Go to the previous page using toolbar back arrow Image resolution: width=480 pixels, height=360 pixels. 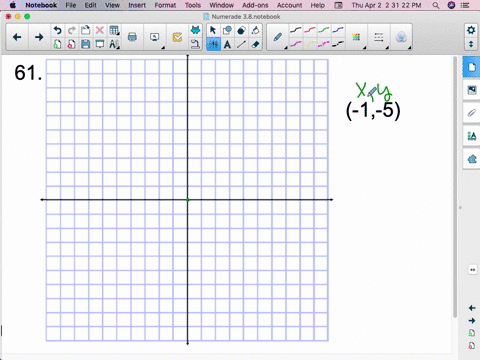tap(17, 37)
